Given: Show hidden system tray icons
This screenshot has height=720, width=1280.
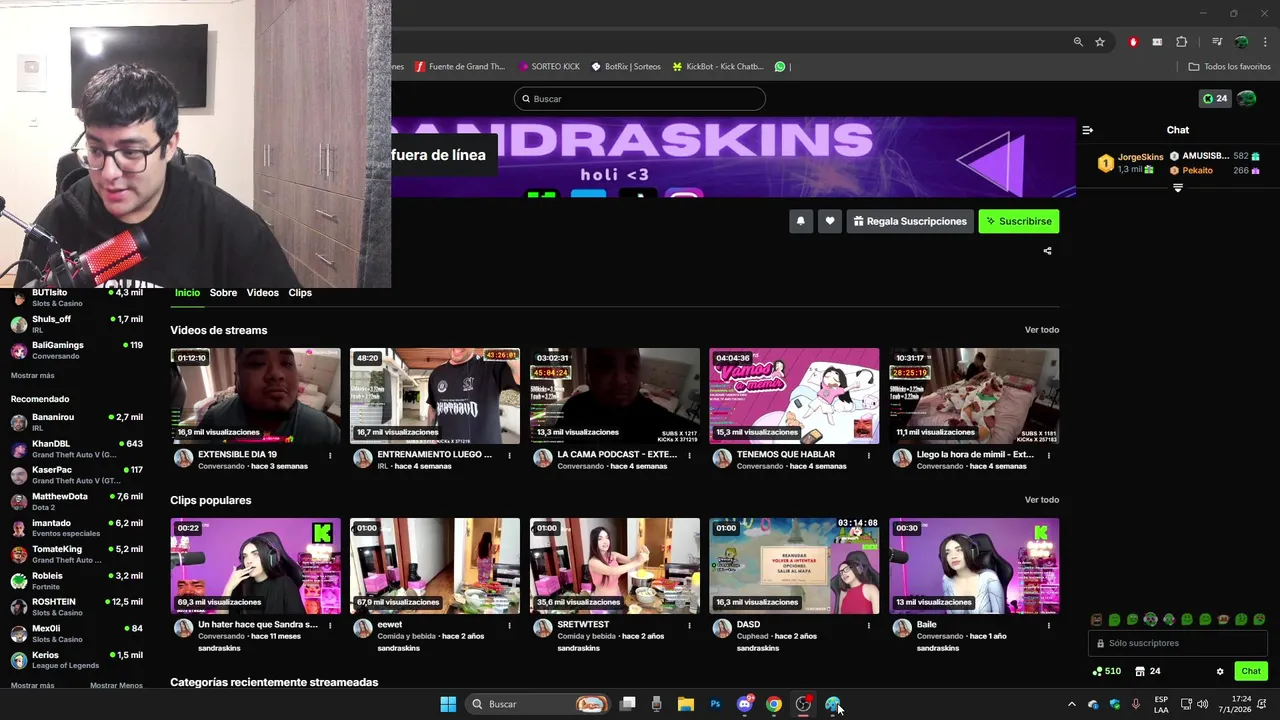Looking at the screenshot, I should [1072, 704].
